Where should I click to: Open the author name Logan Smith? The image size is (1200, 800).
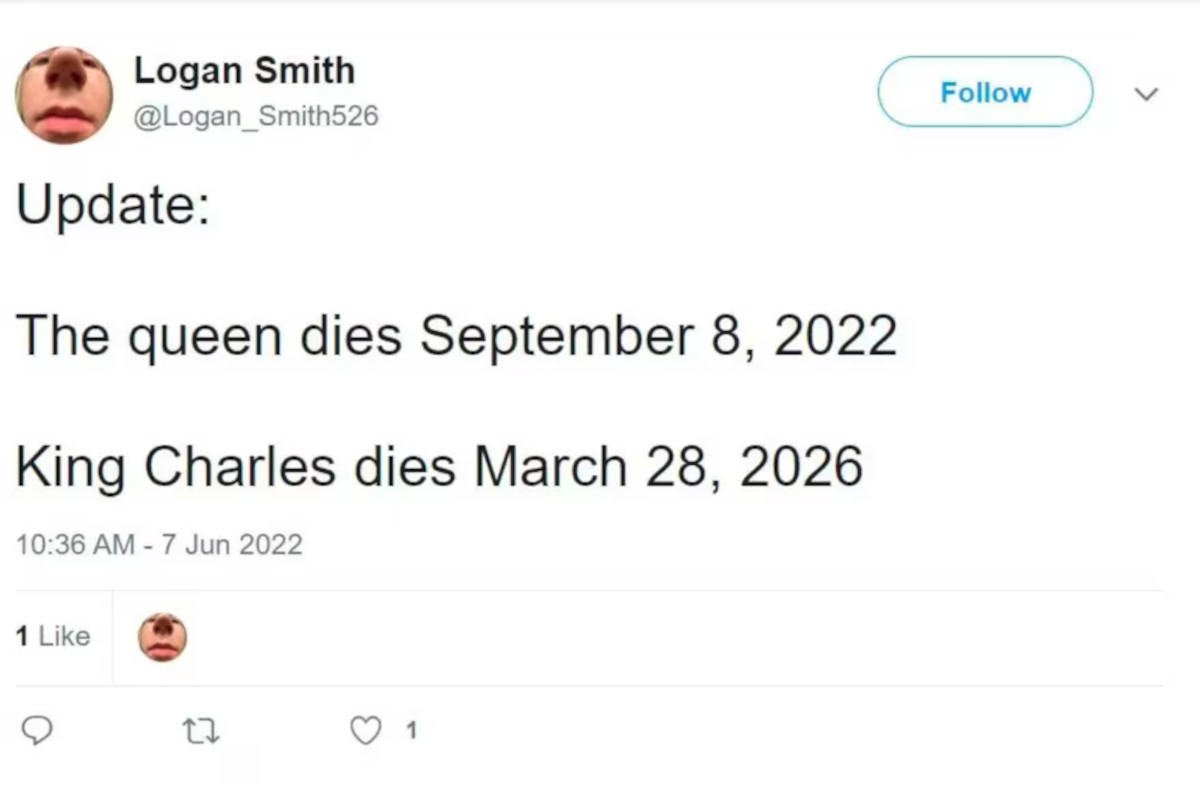(244, 69)
